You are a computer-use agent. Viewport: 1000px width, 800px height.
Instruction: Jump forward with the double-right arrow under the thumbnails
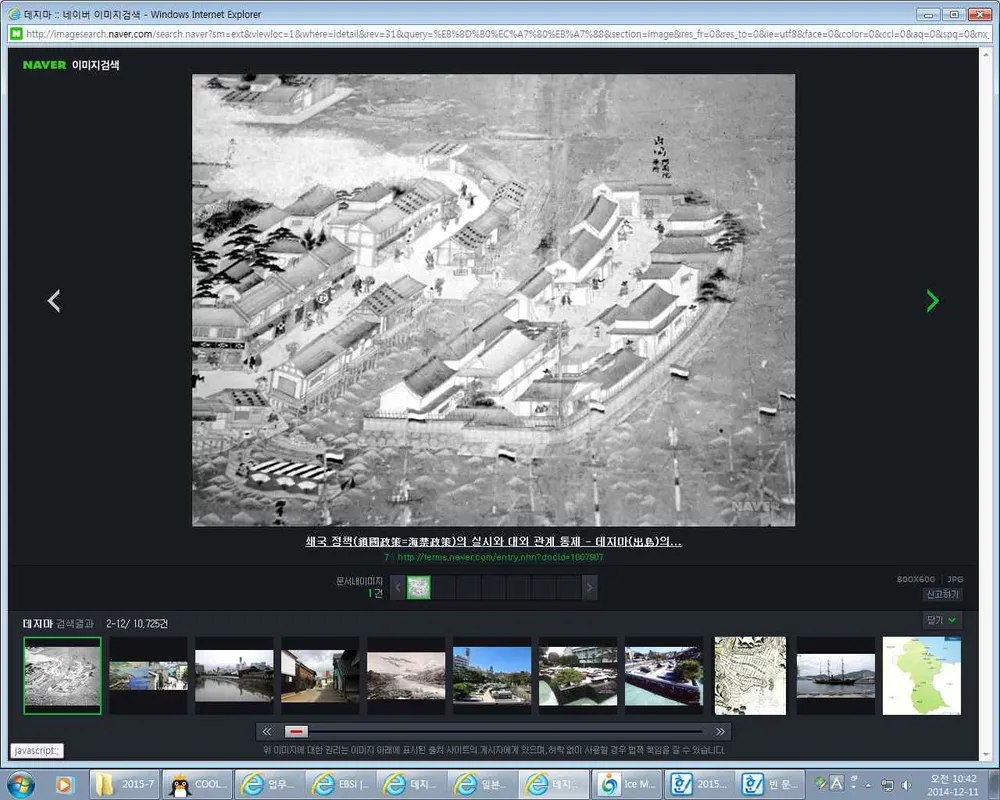pyautogui.click(x=720, y=731)
